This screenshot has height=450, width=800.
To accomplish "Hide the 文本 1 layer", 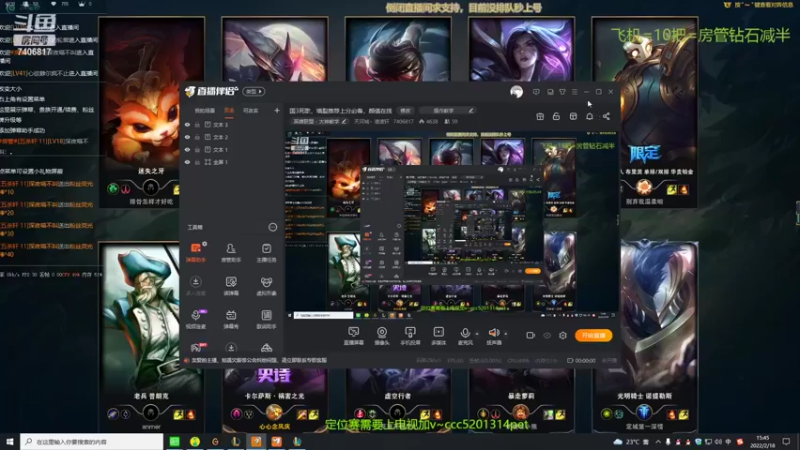I will click(x=187, y=149).
